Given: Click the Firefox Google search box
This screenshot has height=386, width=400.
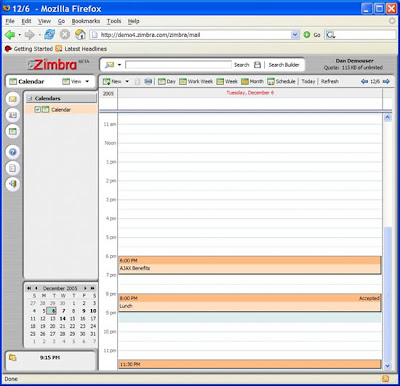Looking at the screenshot, I should tap(361, 35).
